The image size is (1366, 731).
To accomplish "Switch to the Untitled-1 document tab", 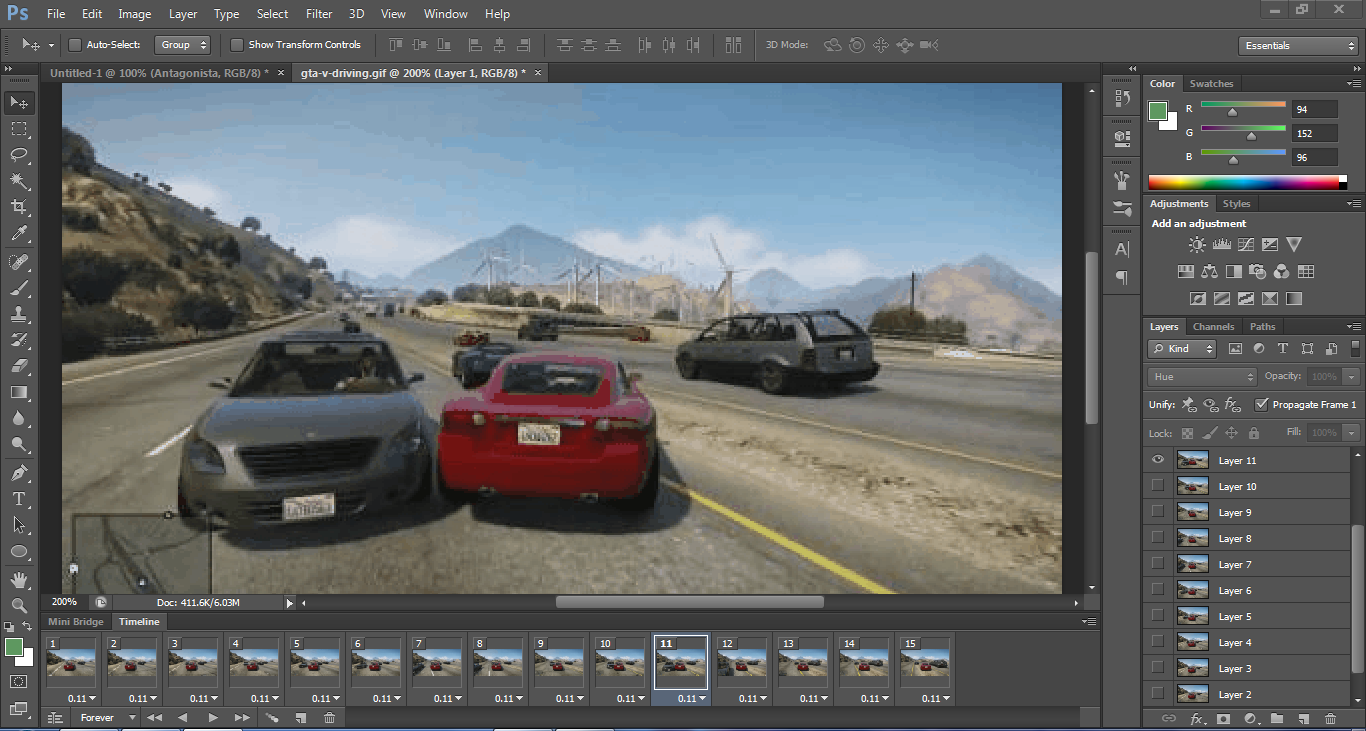I will pos(159,73).
